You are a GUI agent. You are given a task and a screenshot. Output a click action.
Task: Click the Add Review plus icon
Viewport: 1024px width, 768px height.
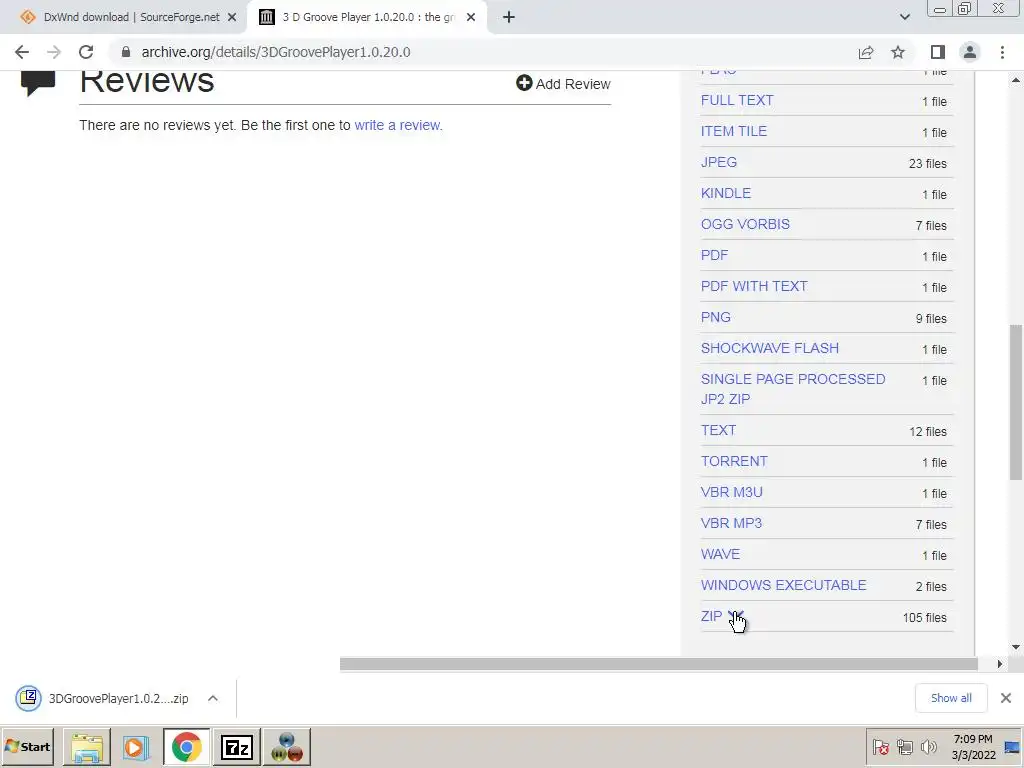point(524,83)
